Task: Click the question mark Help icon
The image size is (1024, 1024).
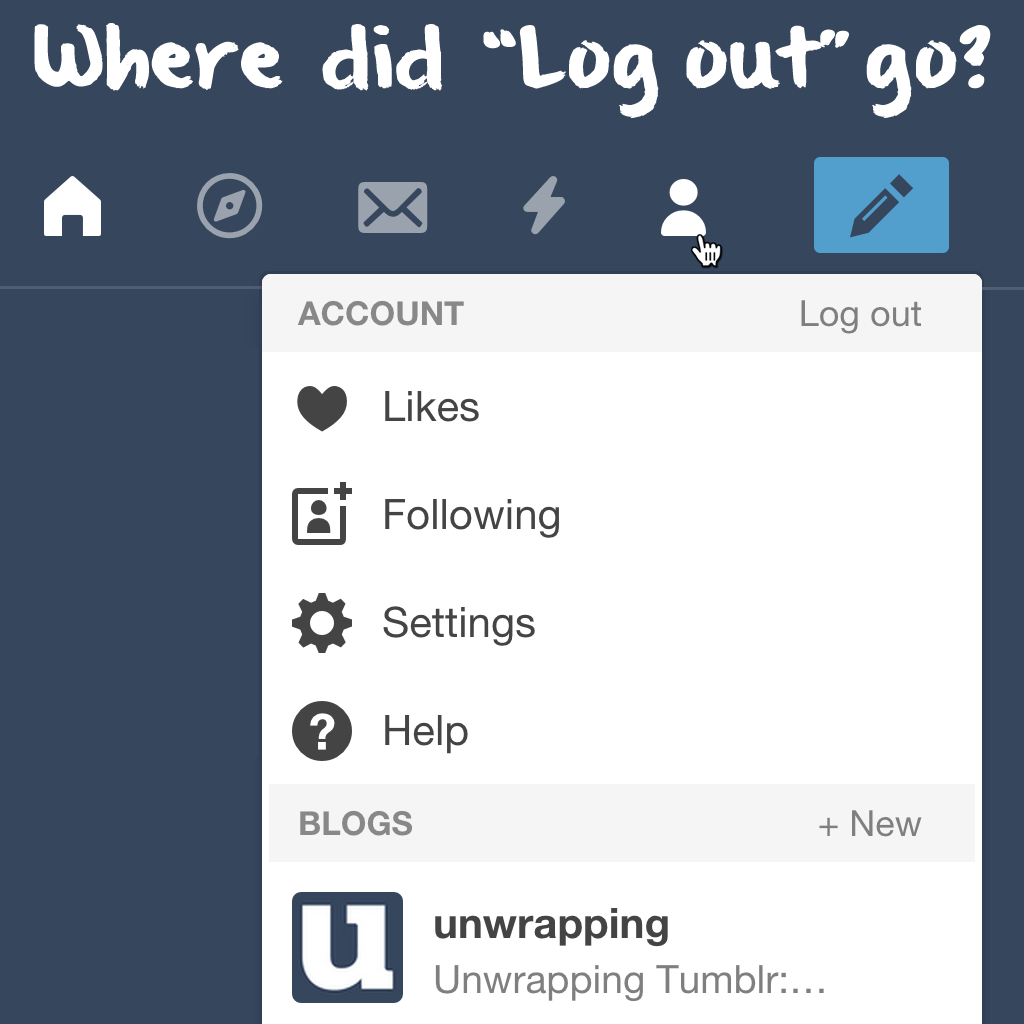Action: tap(322, 730)
